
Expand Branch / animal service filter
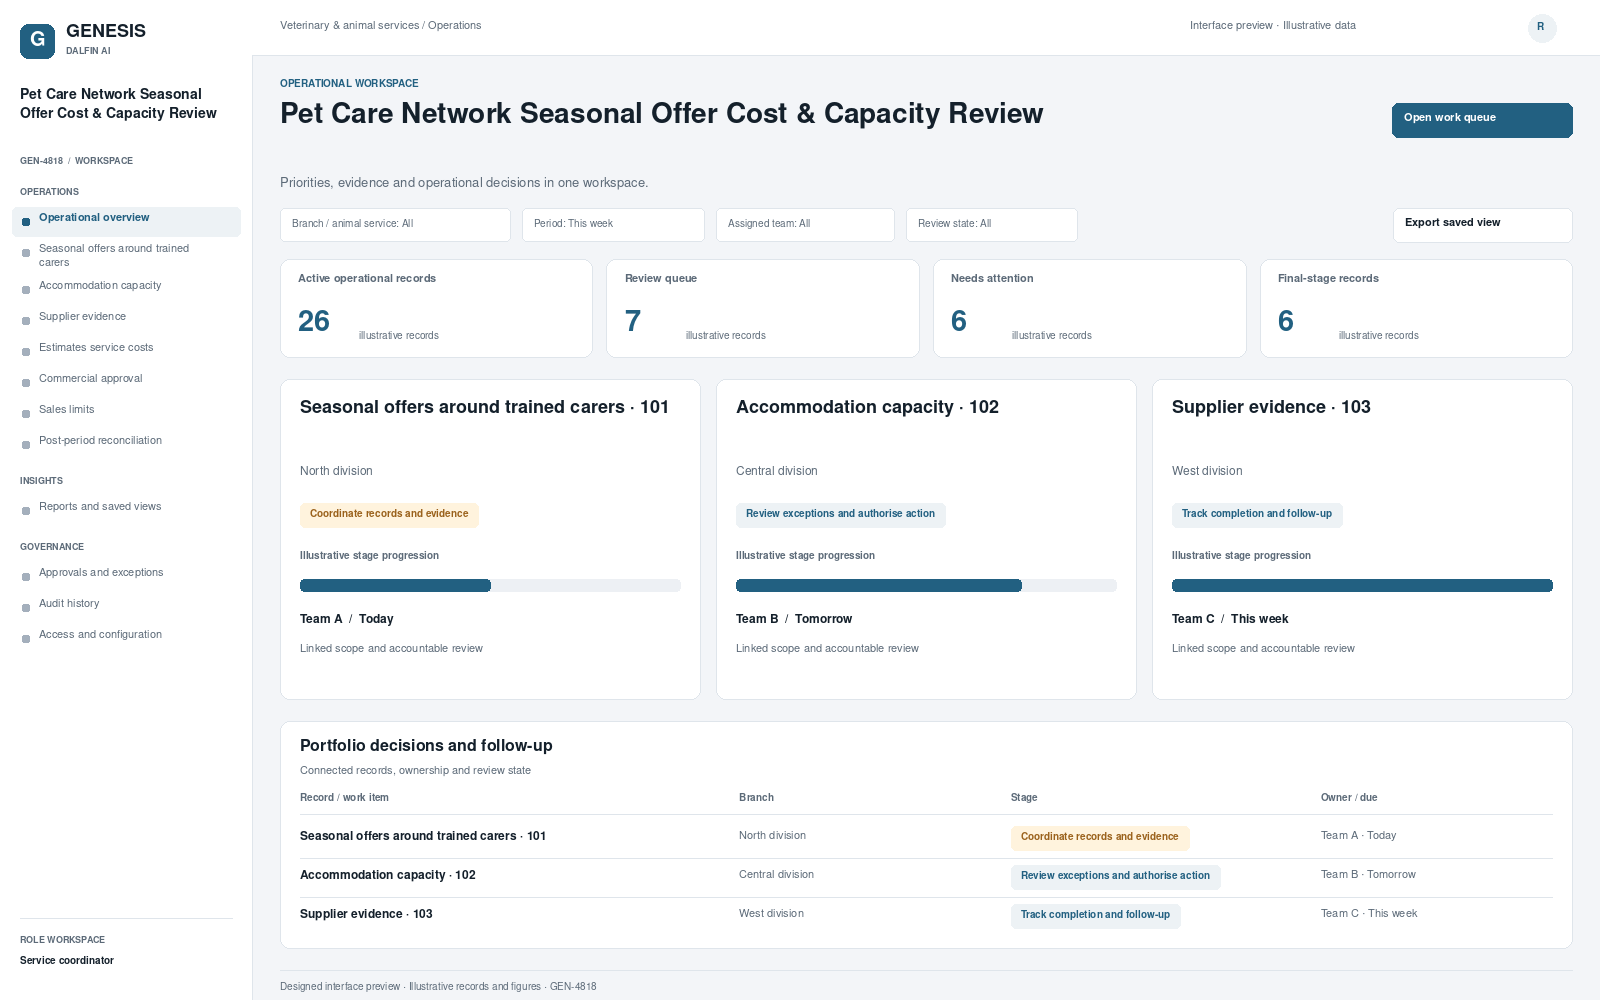click(x=395, y=225)
